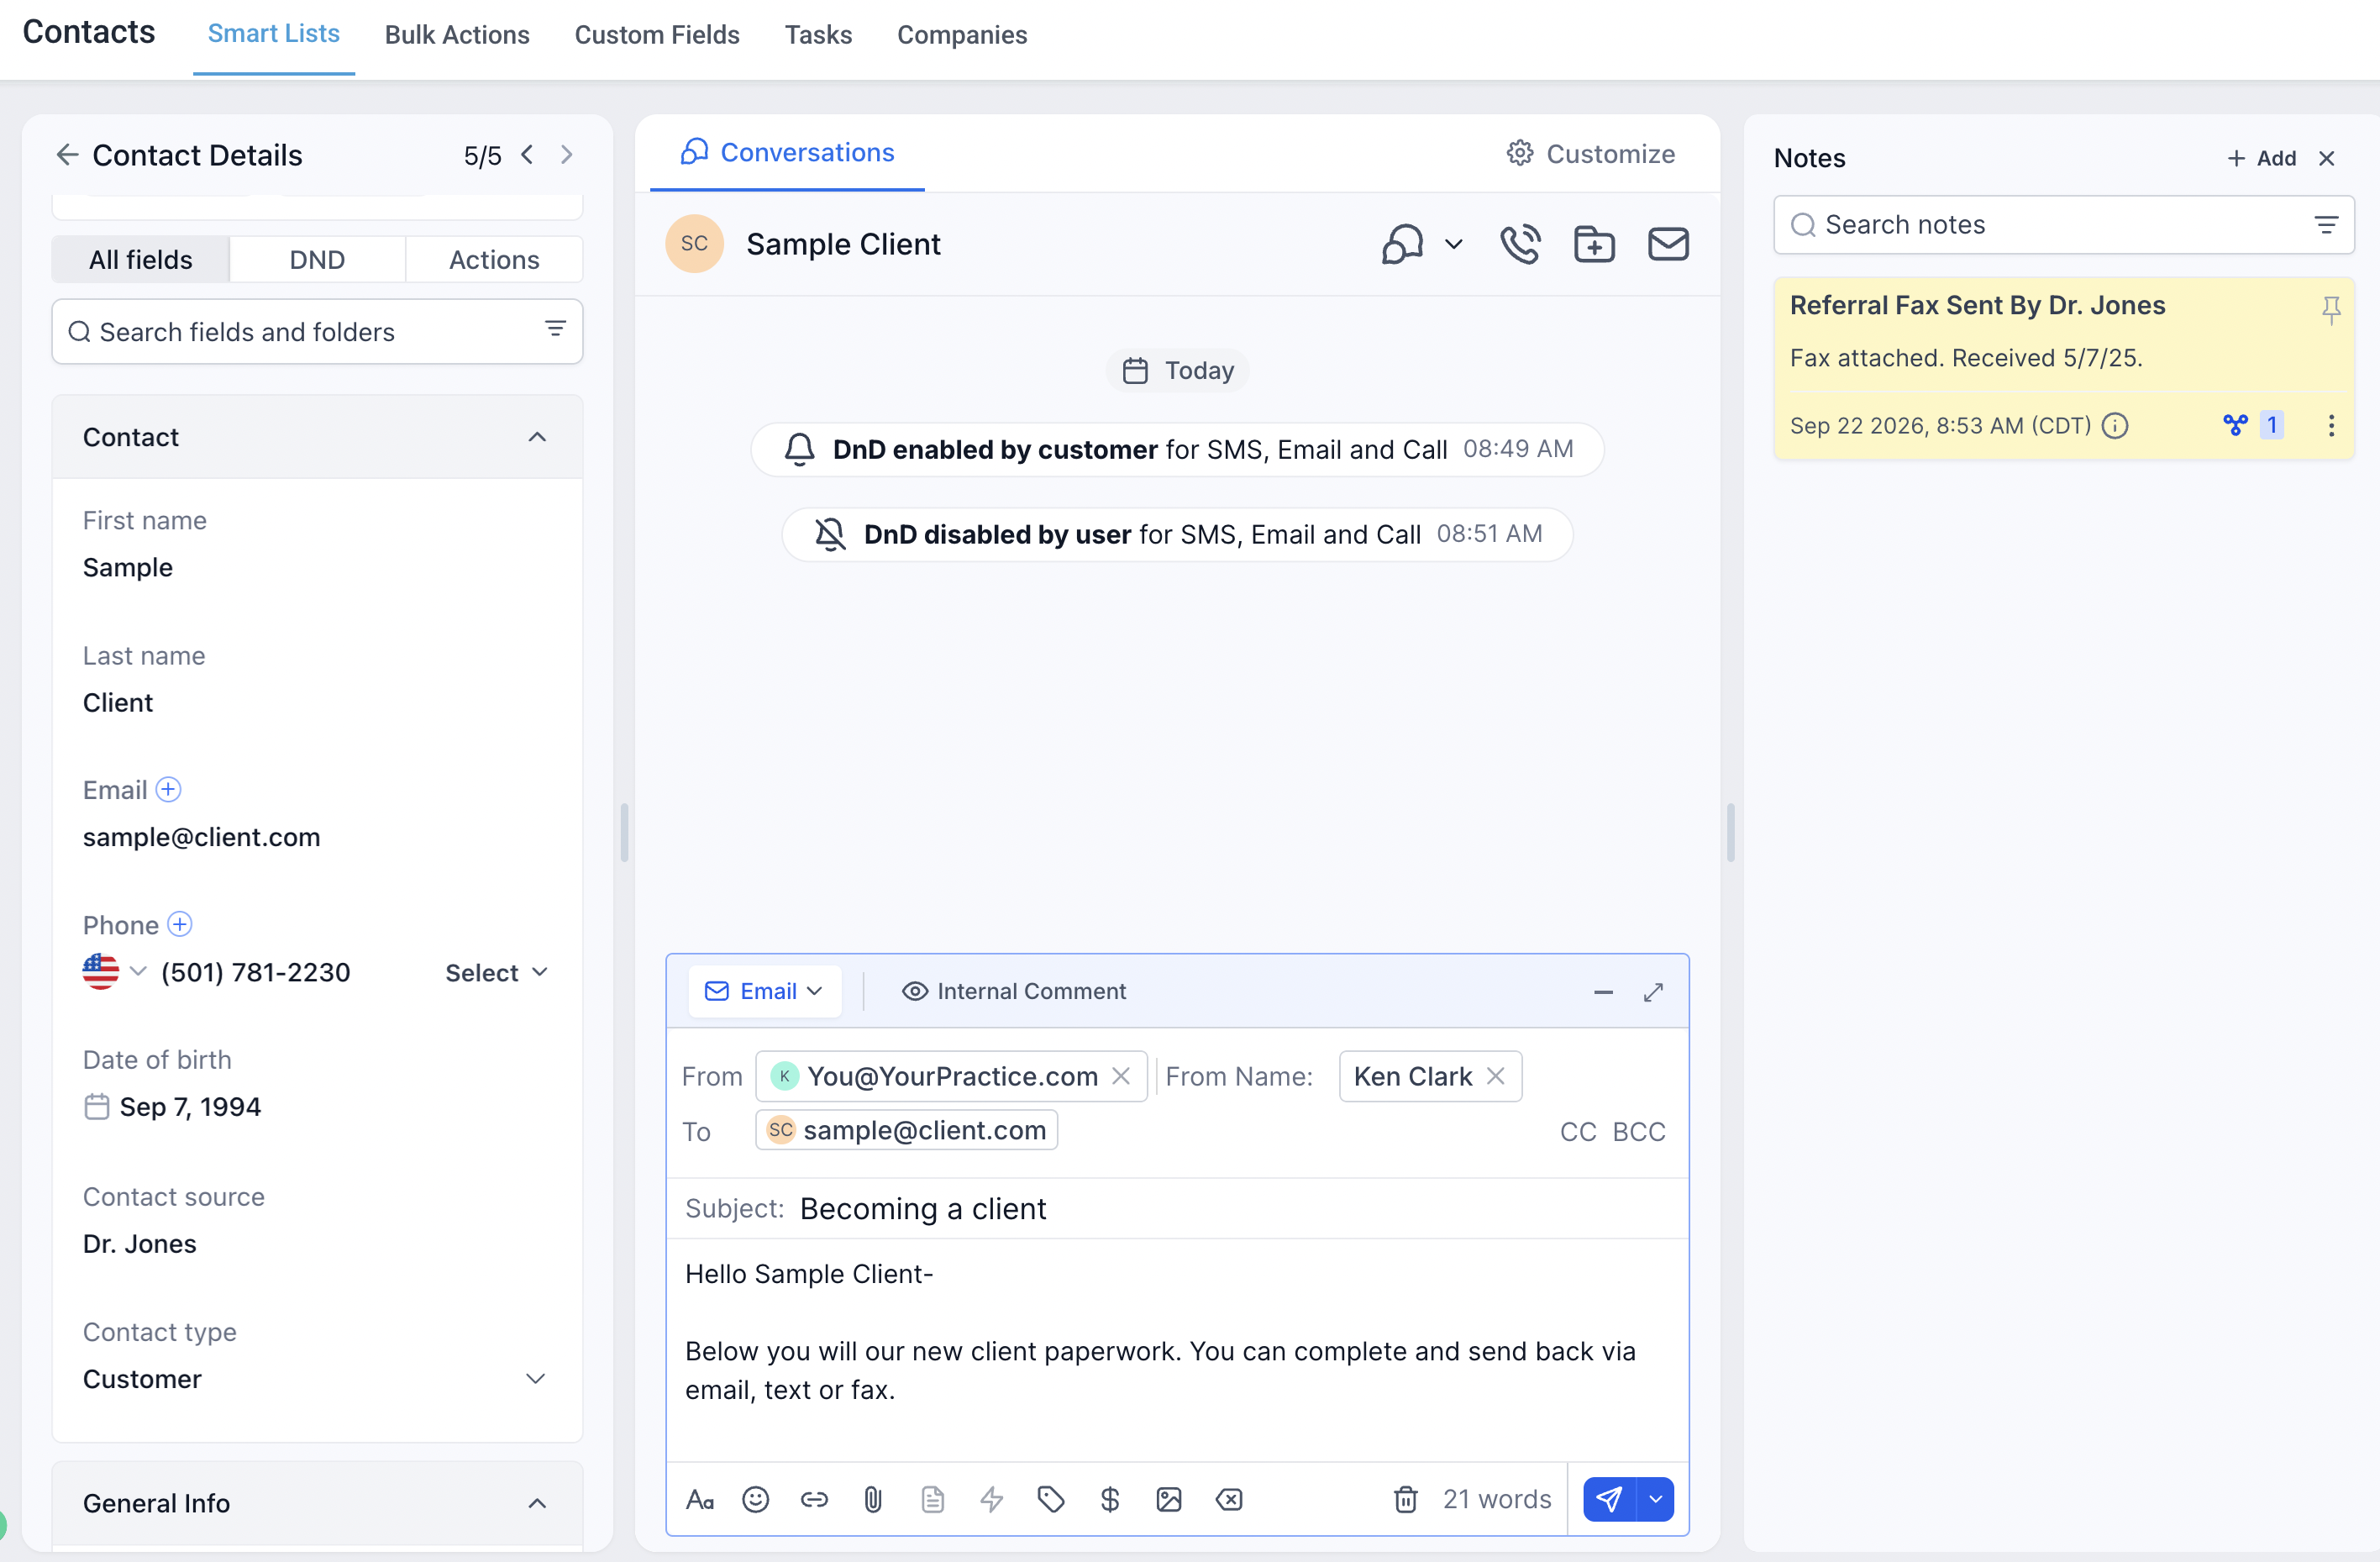The height and width of the screenshot is (1562, 2380).
Task: Open text formatting options (Aa)
Action: (699, 1499)
